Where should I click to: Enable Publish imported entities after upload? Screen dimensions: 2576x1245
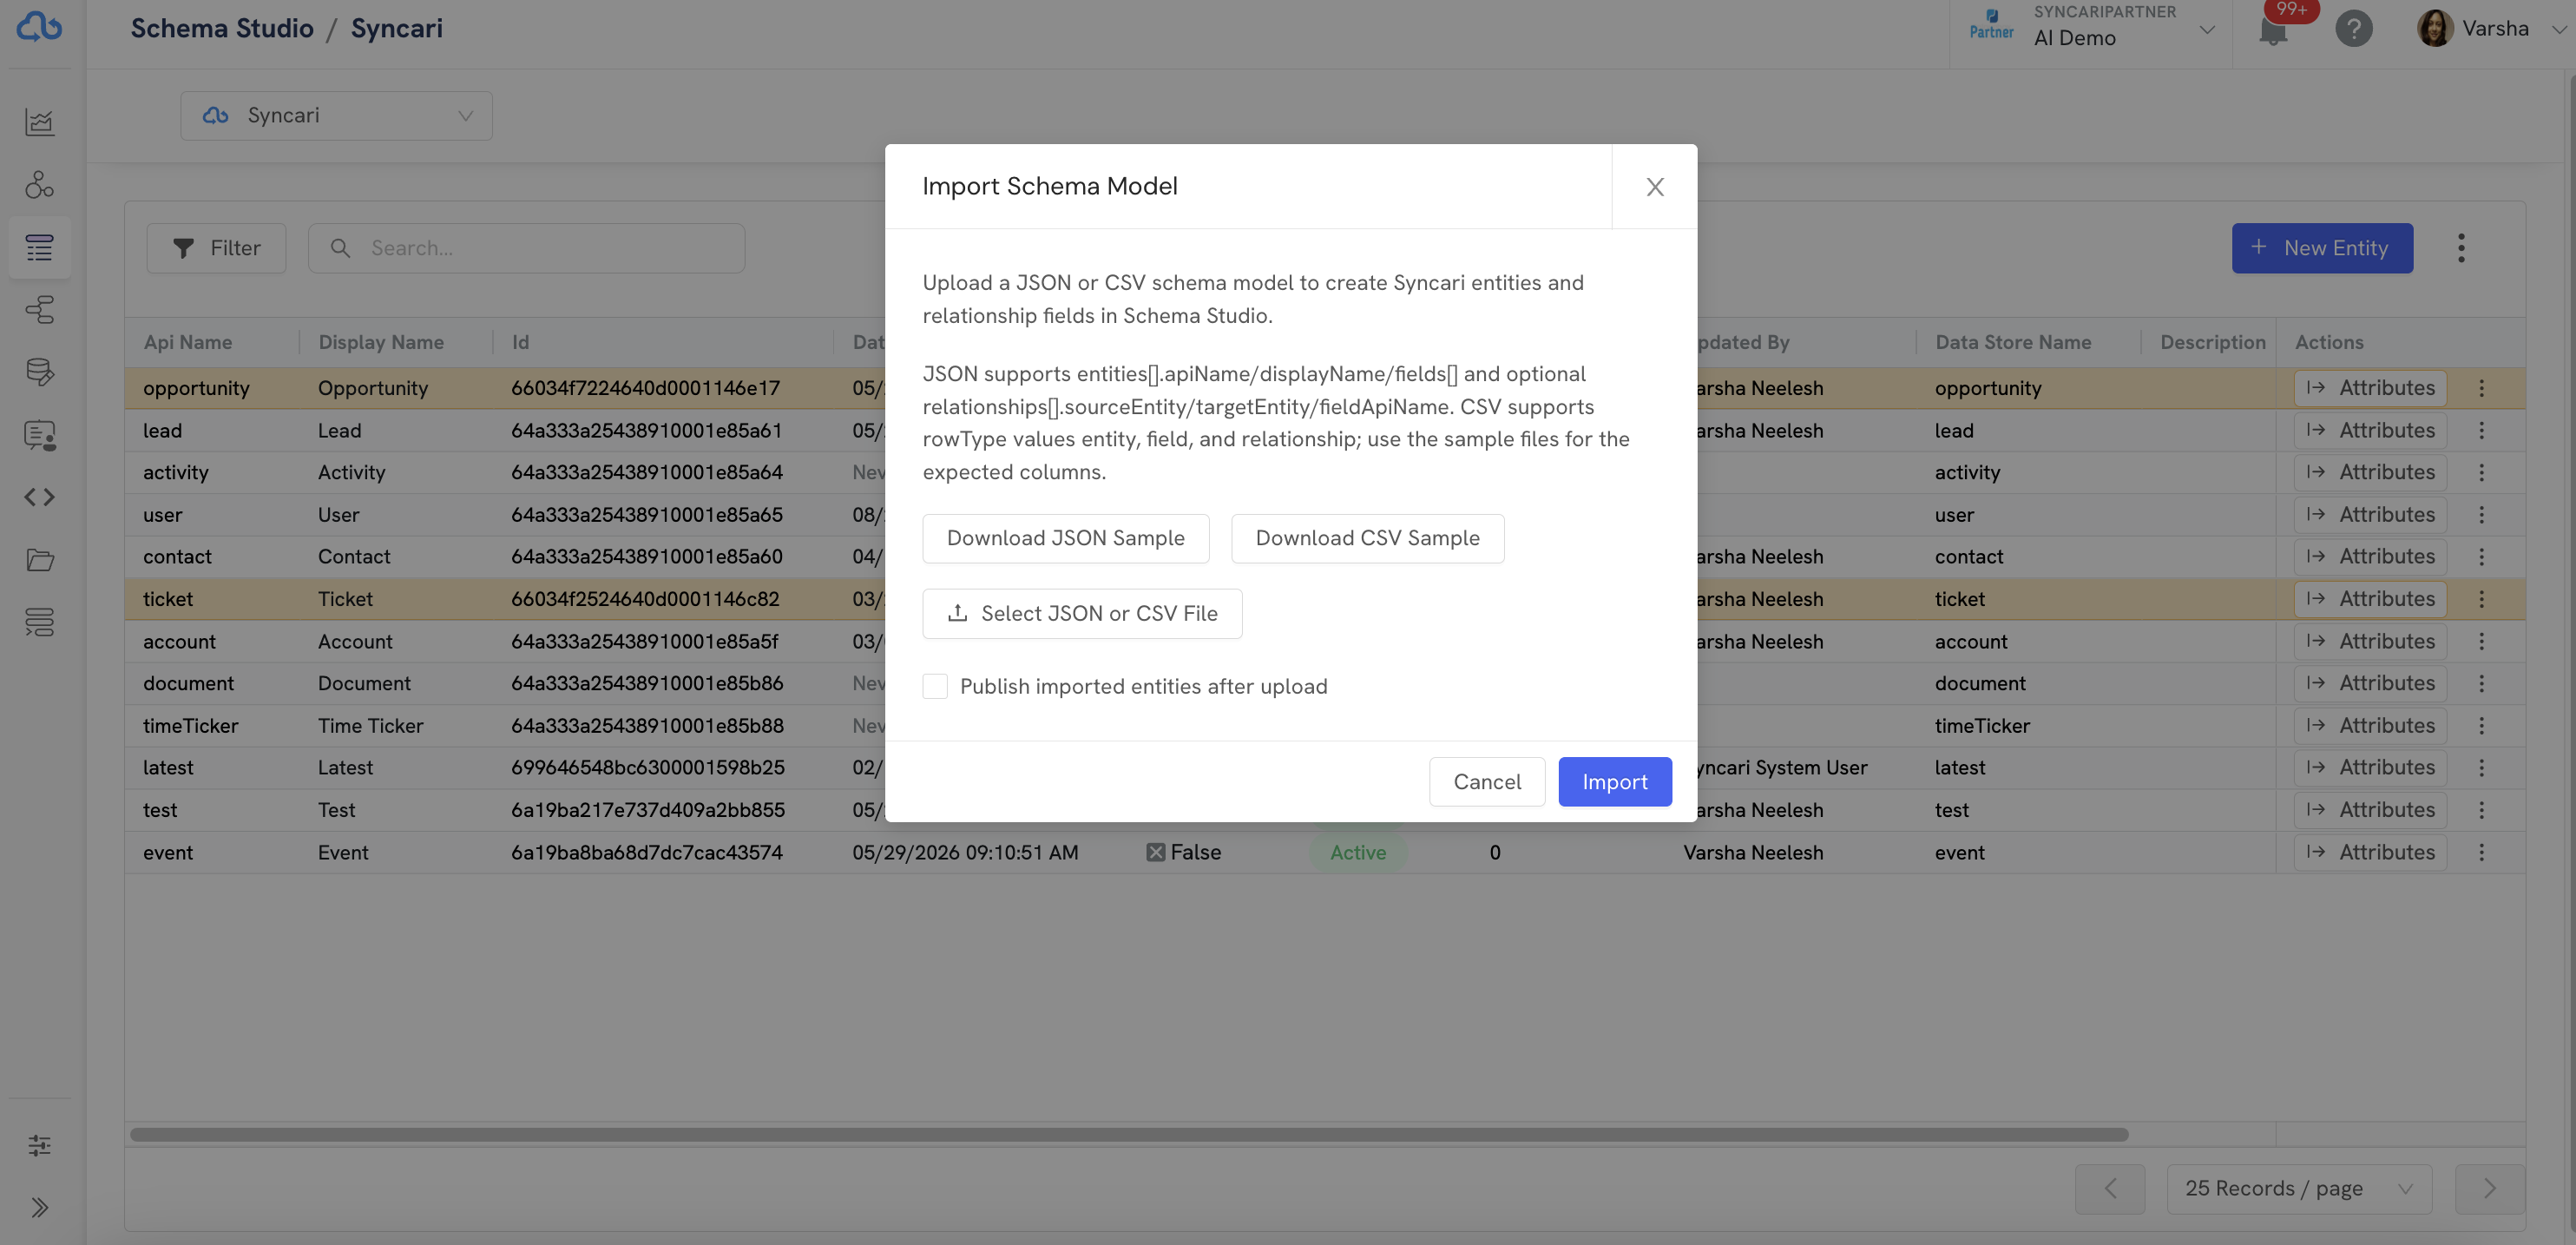click(x=935, y=686)
